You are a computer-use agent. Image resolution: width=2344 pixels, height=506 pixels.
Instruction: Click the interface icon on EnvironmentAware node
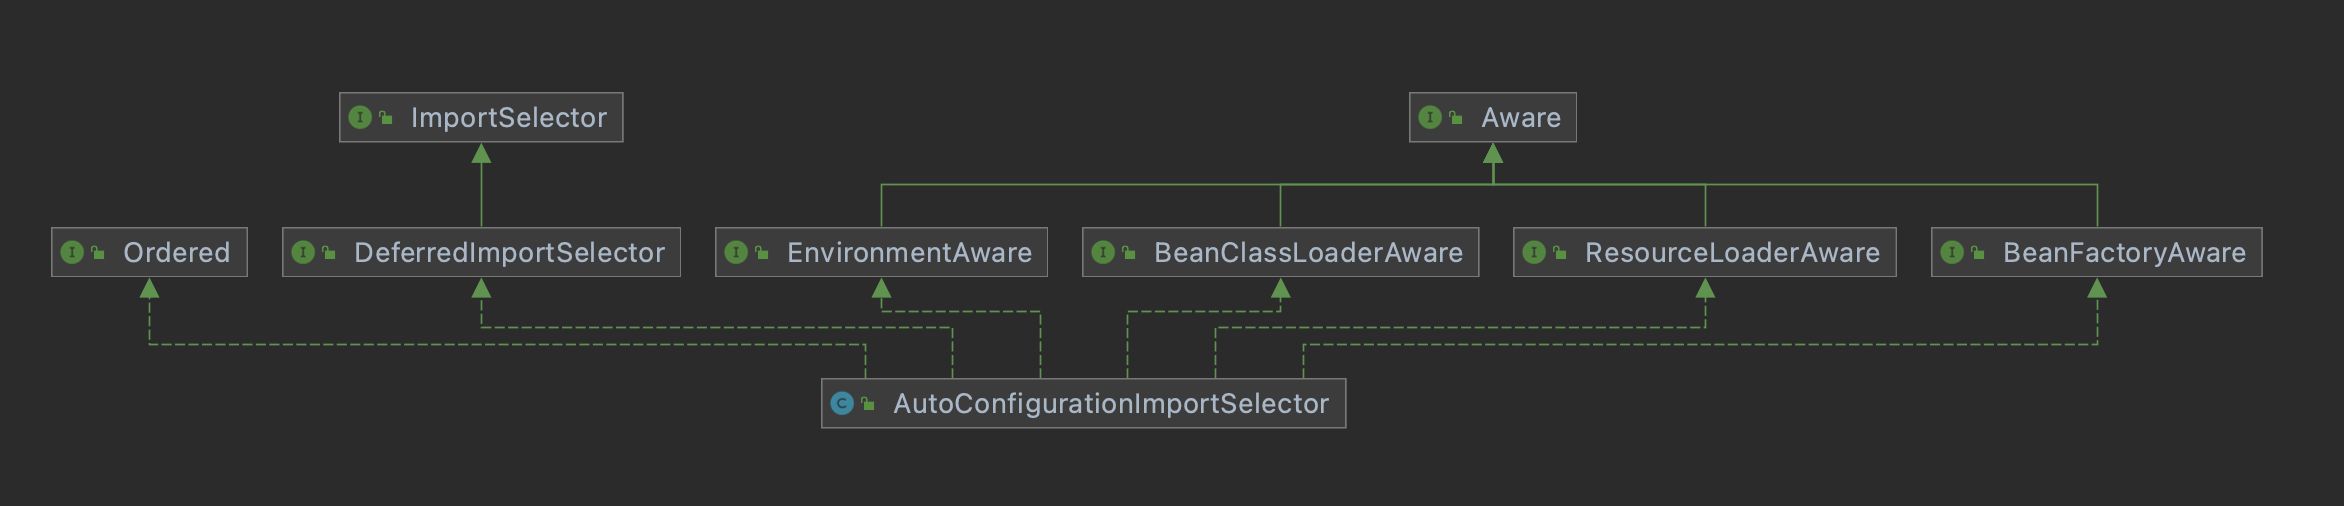pyautogui.click(x=736, y=253)
